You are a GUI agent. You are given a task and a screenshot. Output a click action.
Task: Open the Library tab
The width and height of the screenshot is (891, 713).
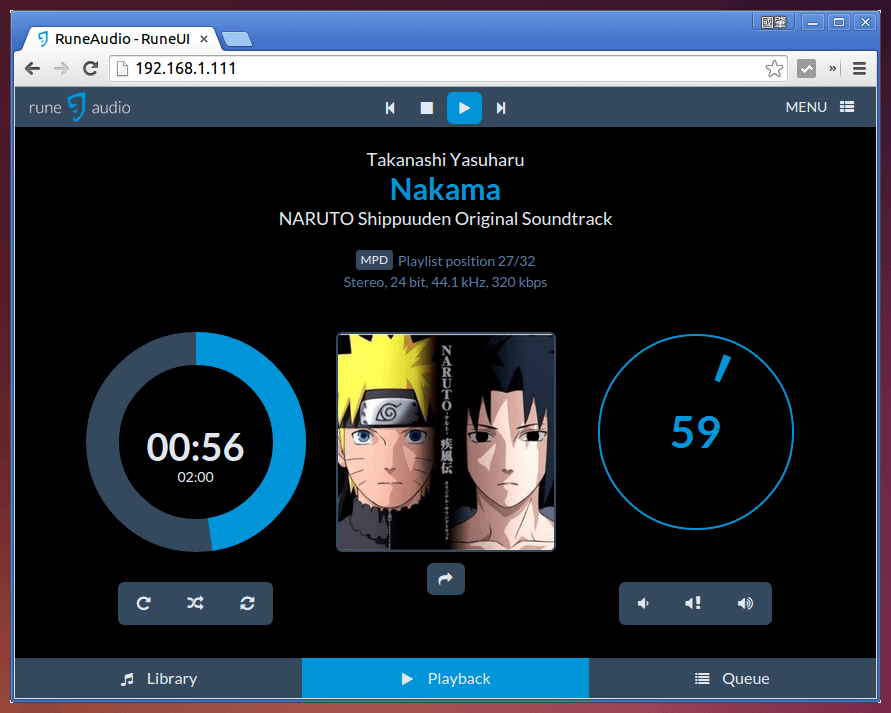coord(158,678)
